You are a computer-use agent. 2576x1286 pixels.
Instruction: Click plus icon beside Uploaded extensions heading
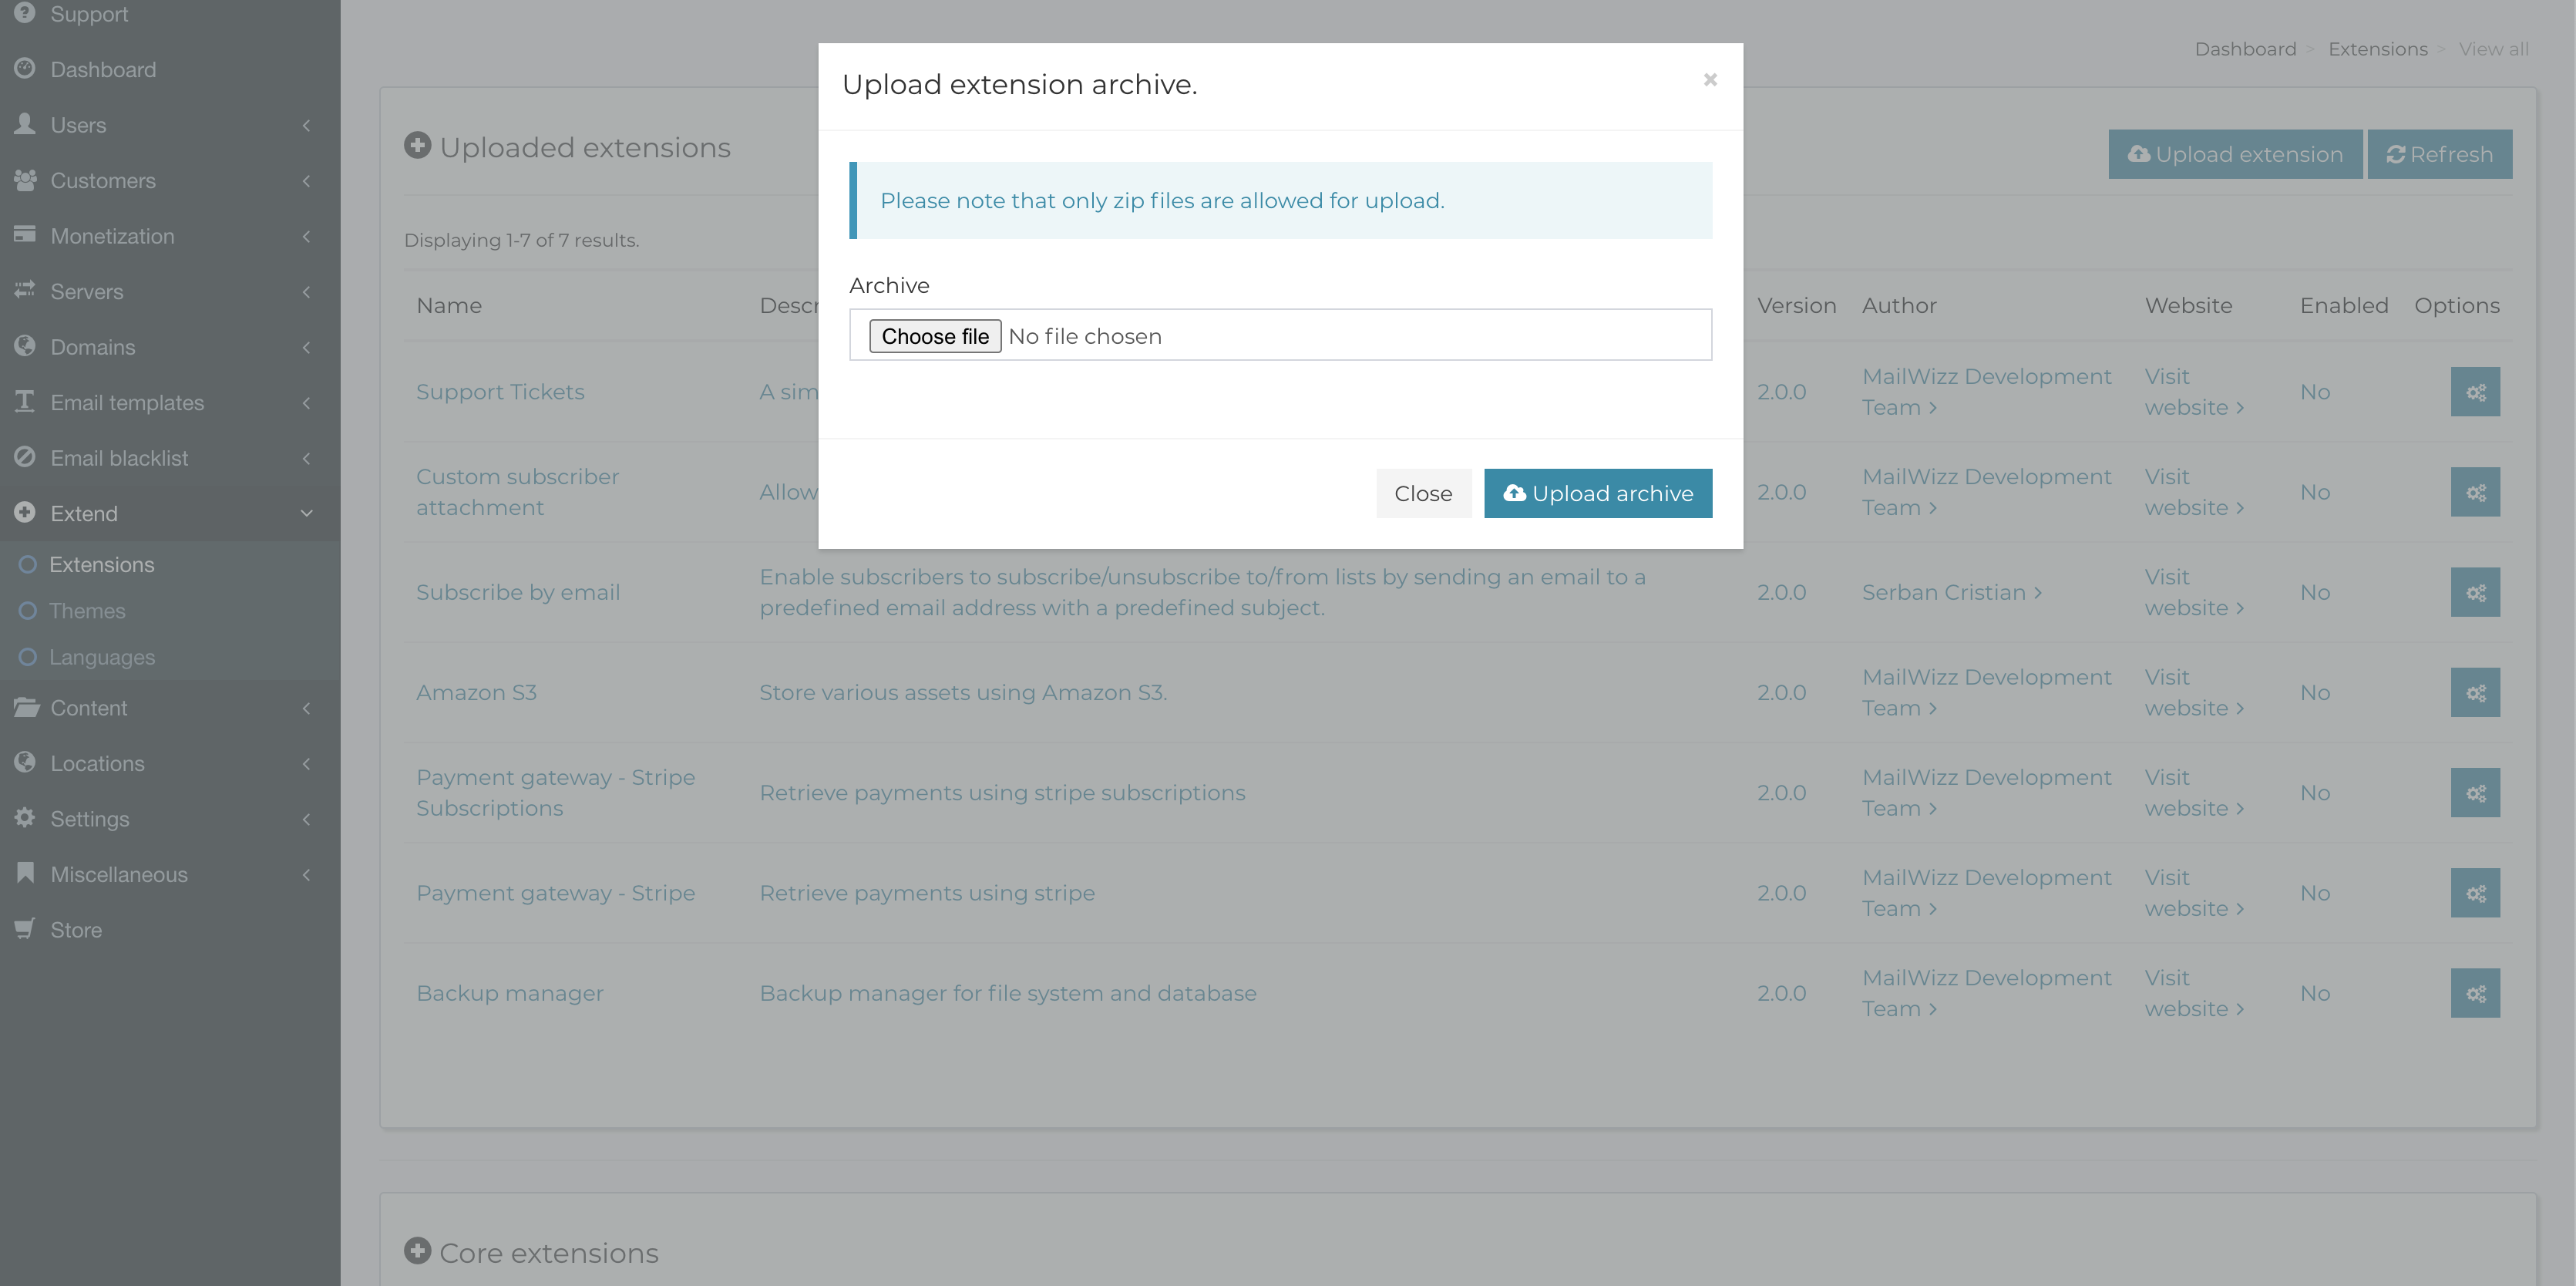point(417,146)
